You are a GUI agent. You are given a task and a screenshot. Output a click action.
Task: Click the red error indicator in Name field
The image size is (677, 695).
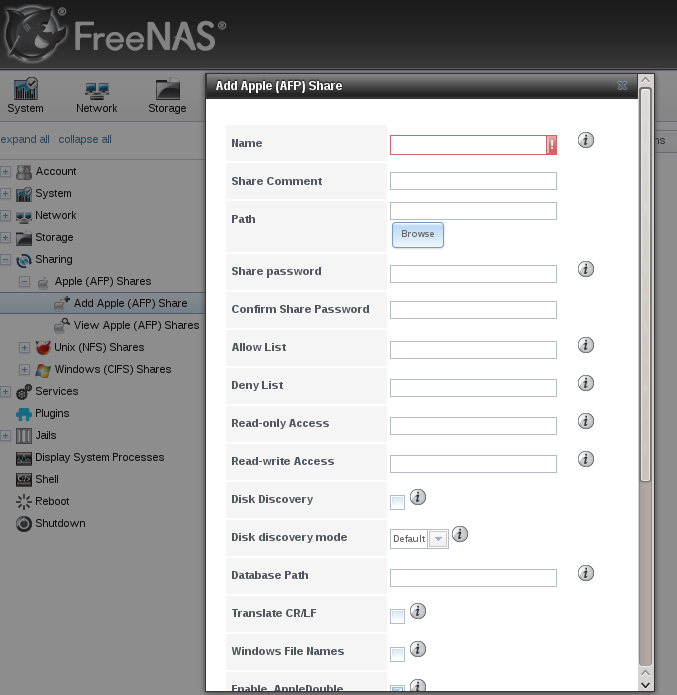click(552, 145)
